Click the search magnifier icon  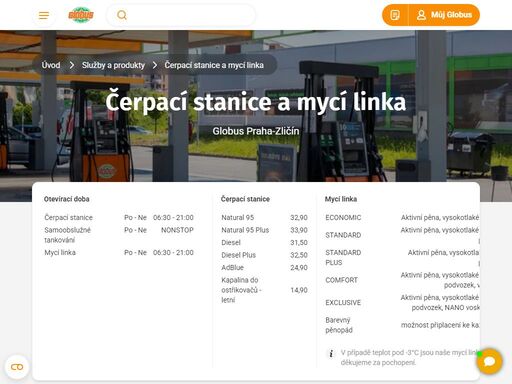coord(122,15)
